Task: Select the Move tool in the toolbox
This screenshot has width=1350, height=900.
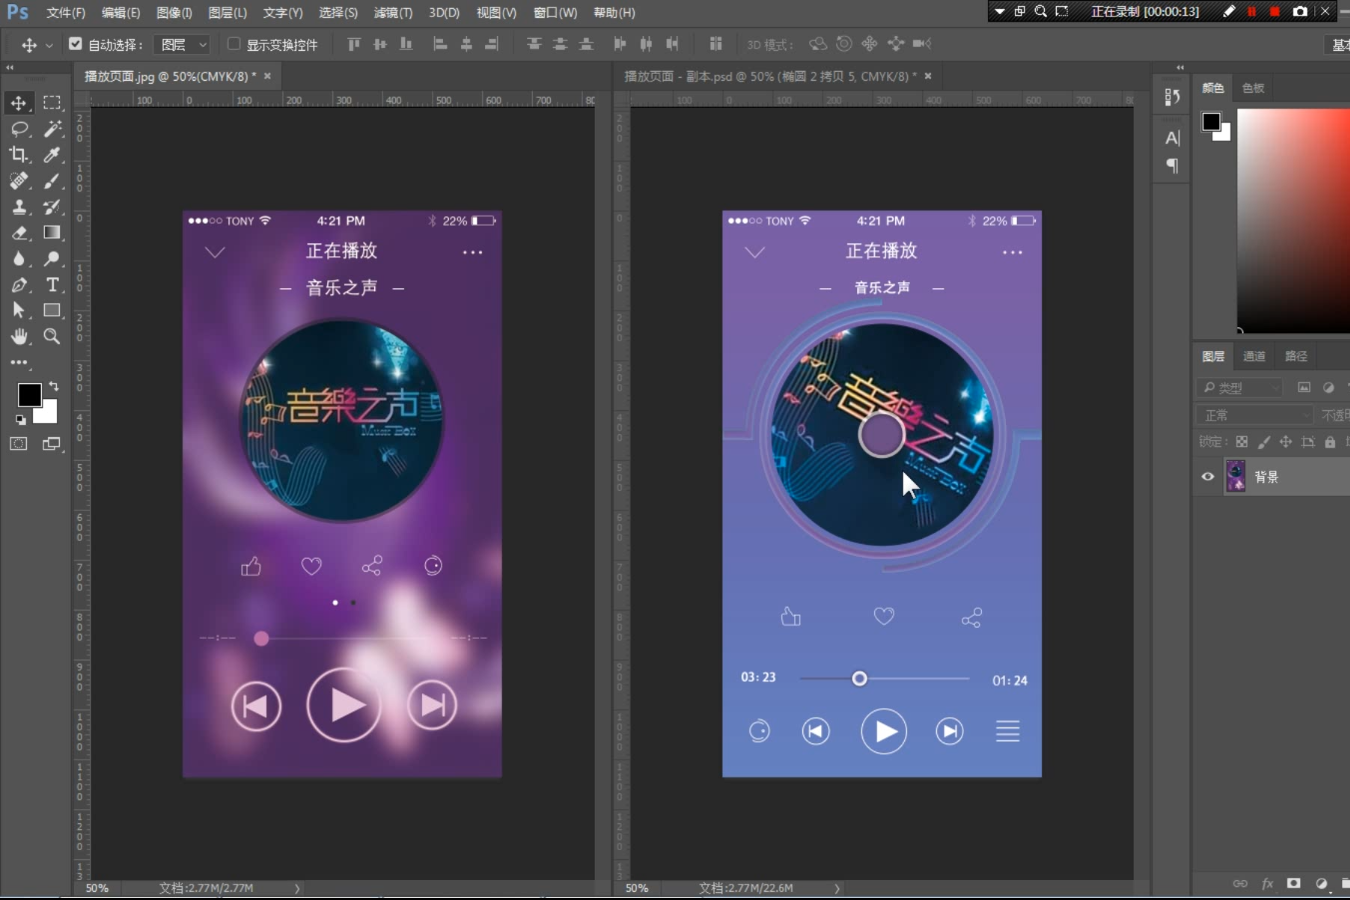Action: click(19, 103)
